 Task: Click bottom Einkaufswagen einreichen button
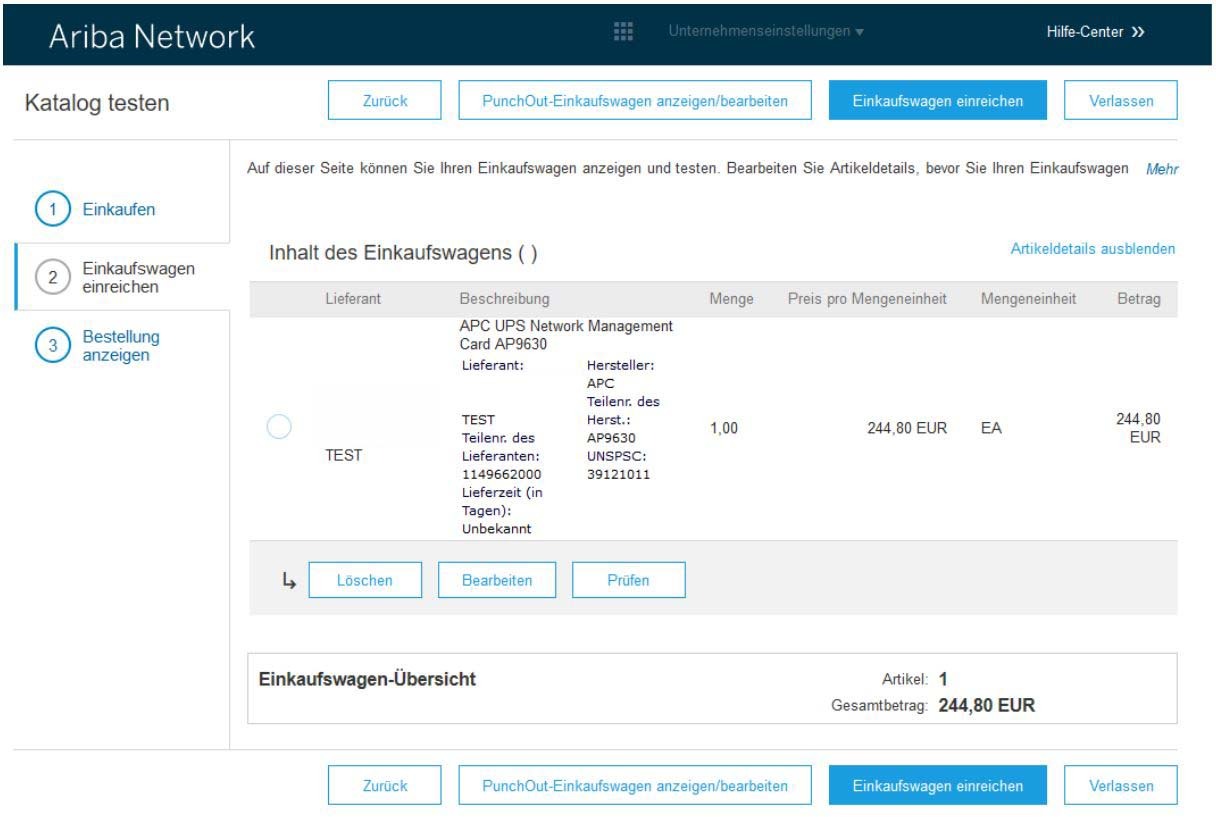[937, 786]
